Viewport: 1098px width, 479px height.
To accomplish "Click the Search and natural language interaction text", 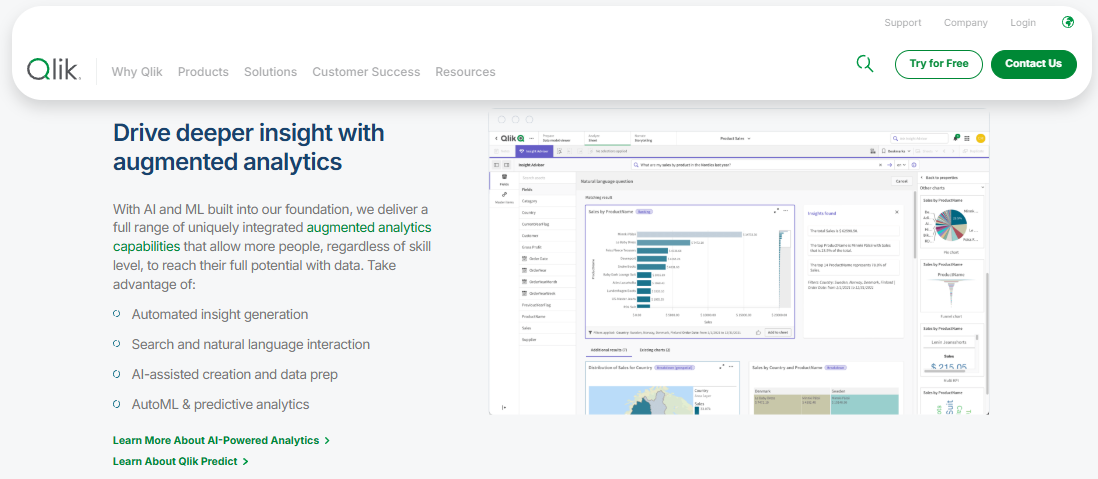I will [251, 345].
